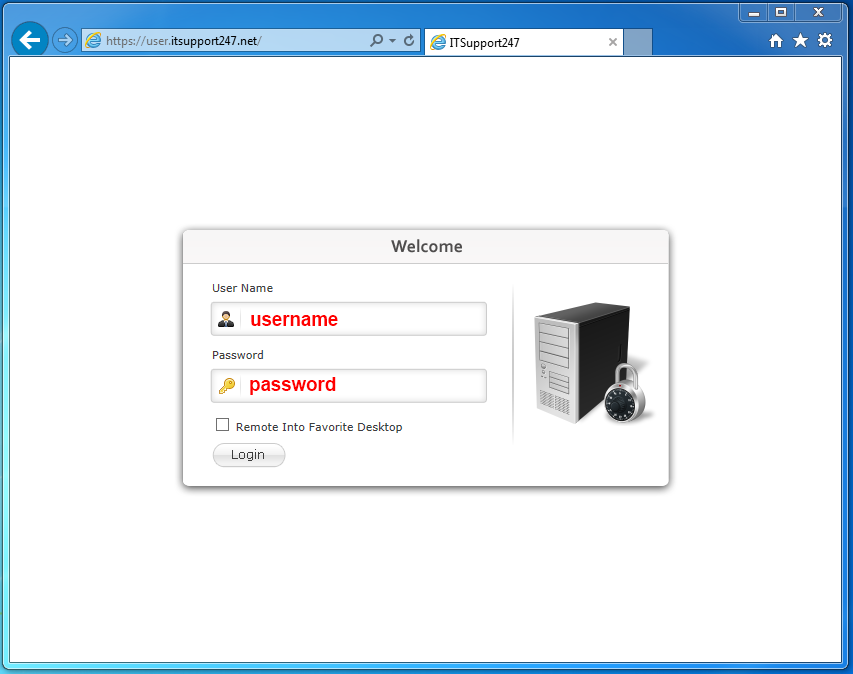Go to the browser home page icon
Viewport: 853px width, 674px height.
point(776,41)
